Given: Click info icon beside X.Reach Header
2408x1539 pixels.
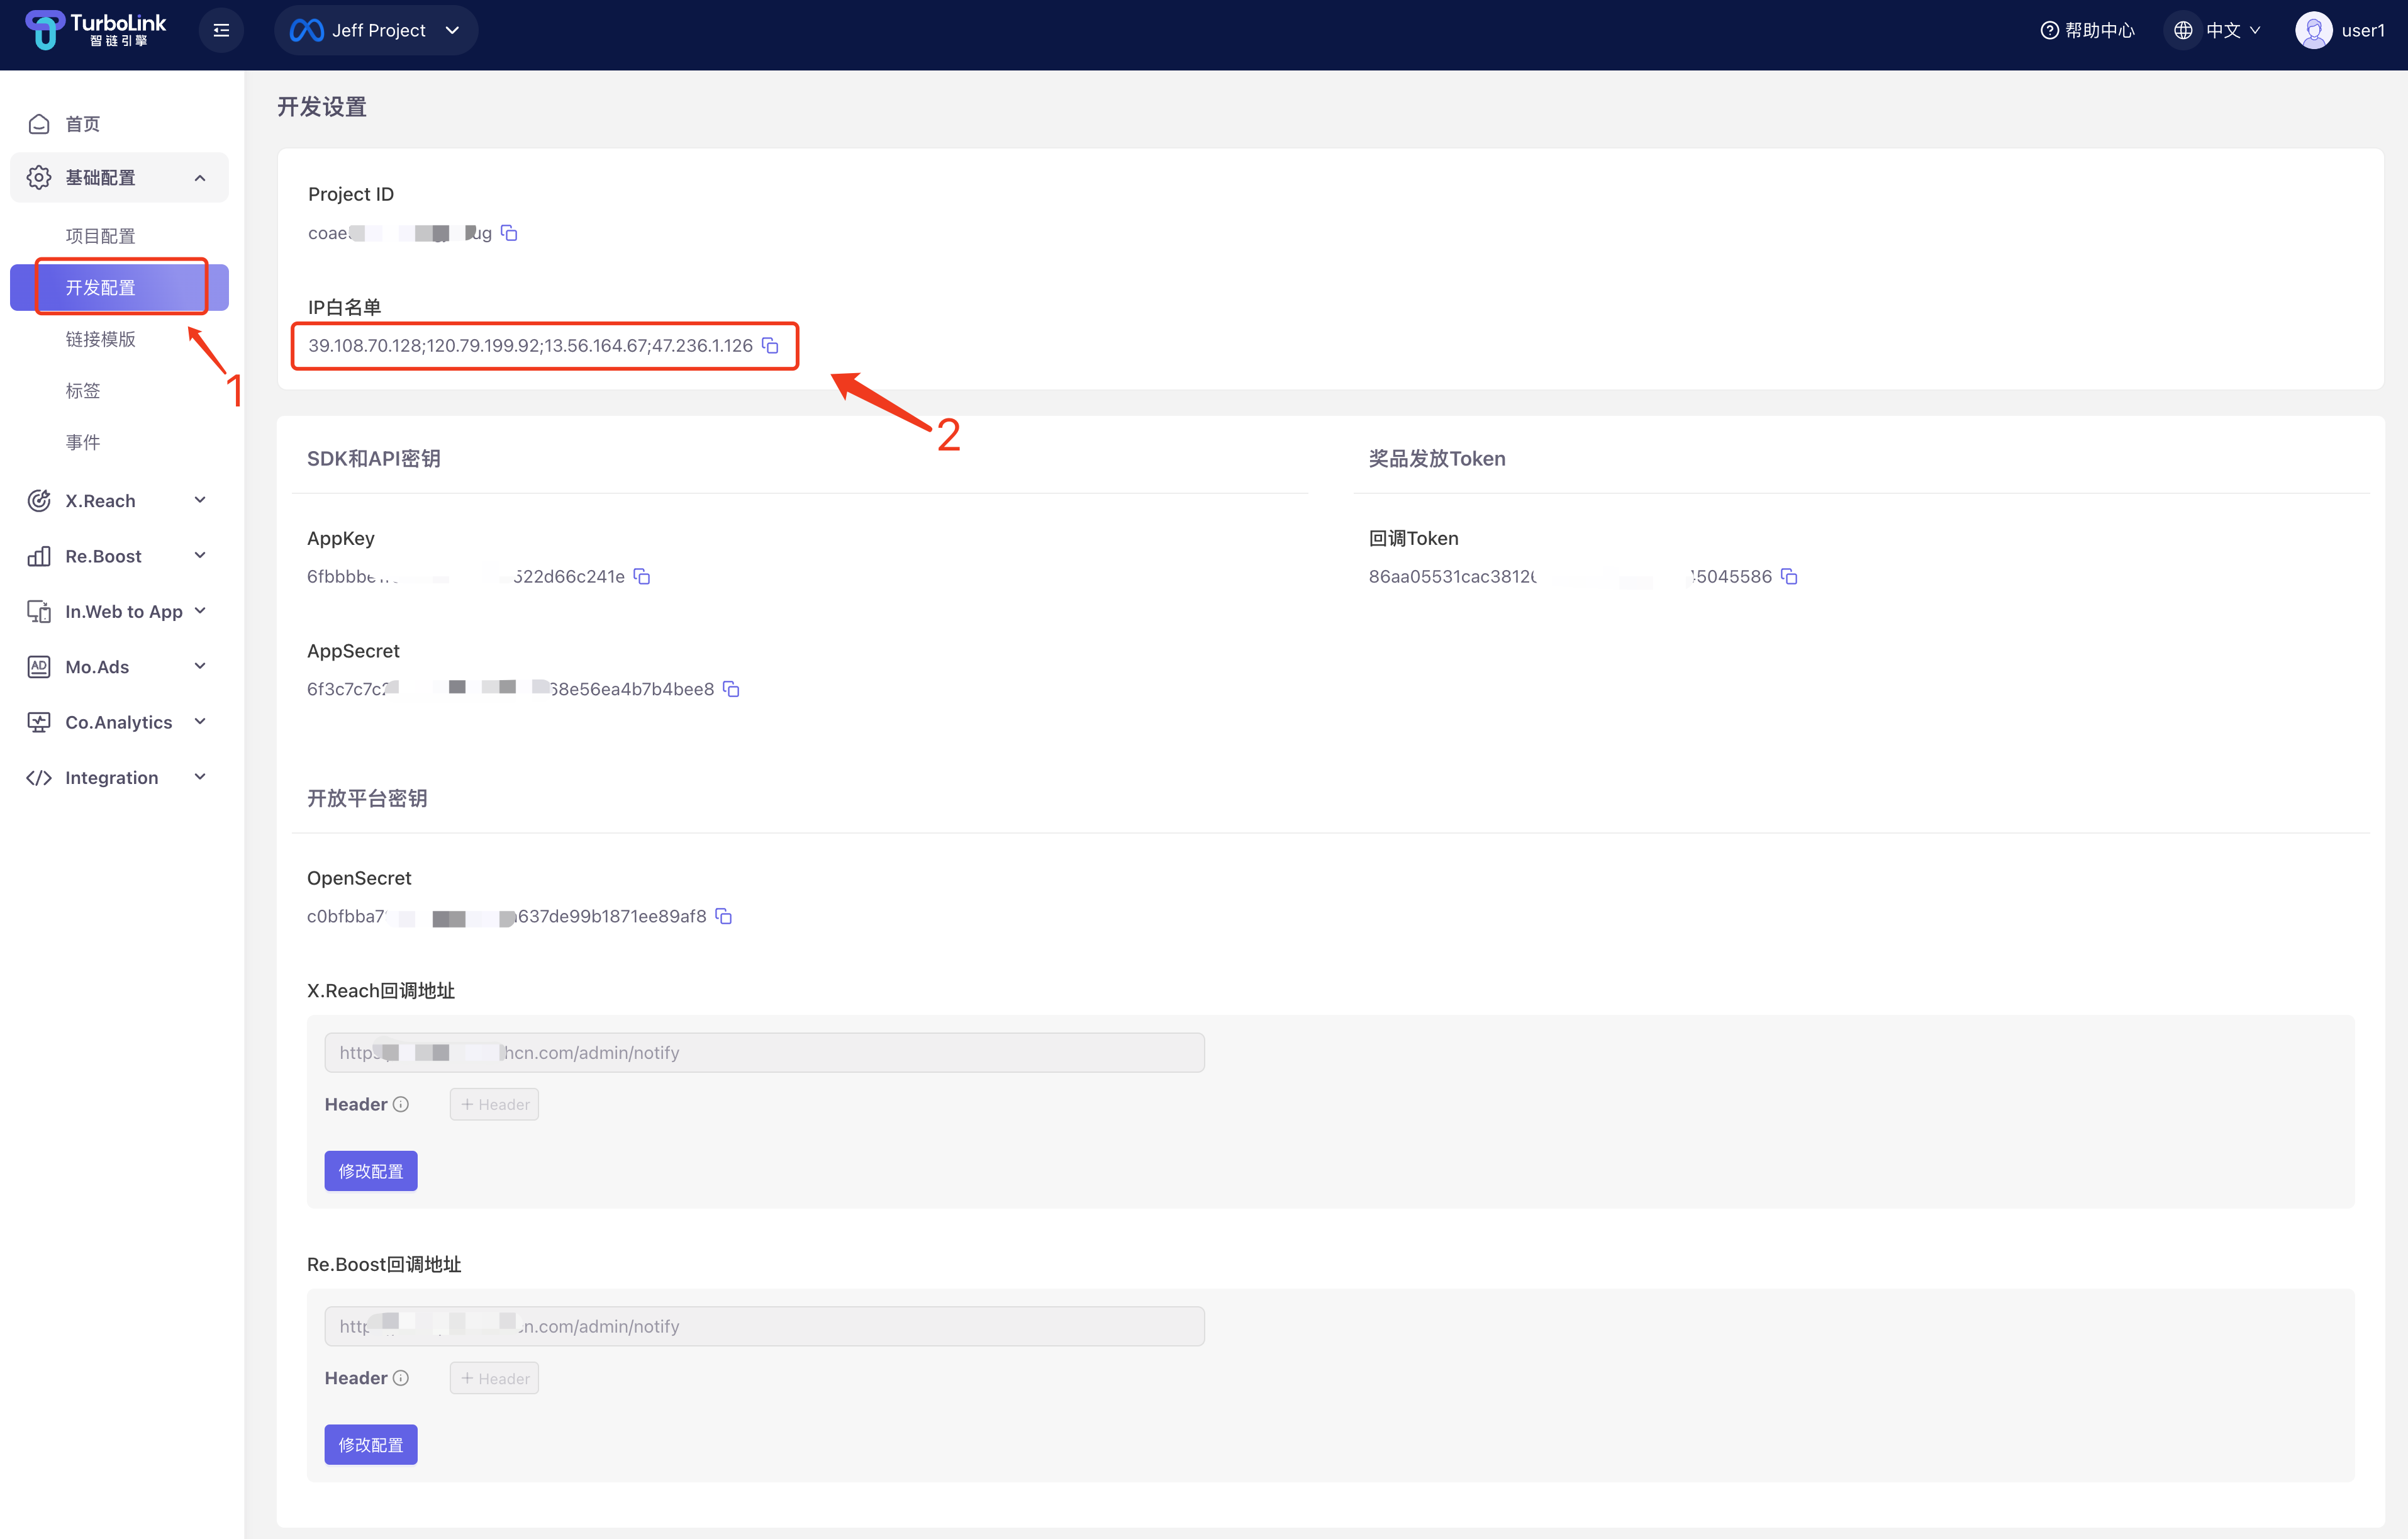Looking at the screenshot, I should click(x=401, y=1104).
